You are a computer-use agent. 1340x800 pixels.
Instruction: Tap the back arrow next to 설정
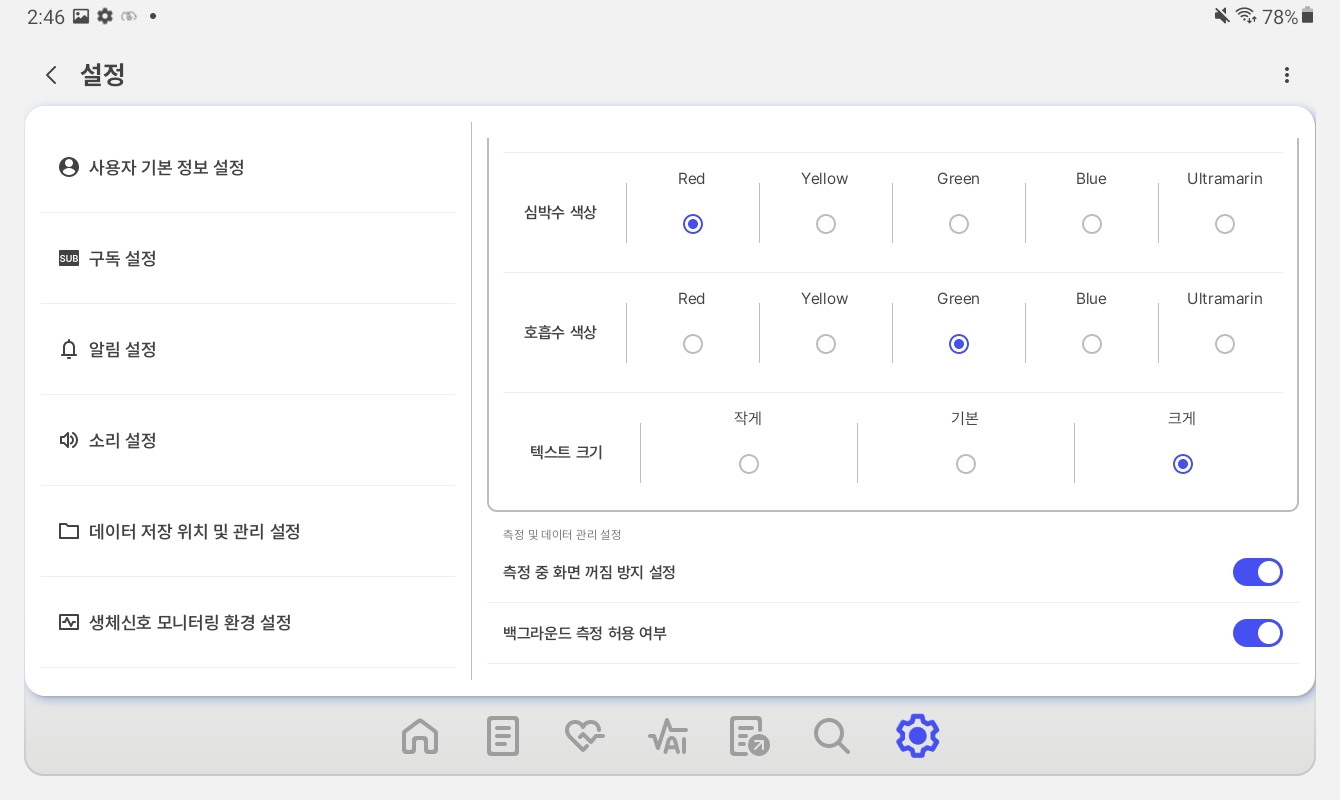pos(51,75)
